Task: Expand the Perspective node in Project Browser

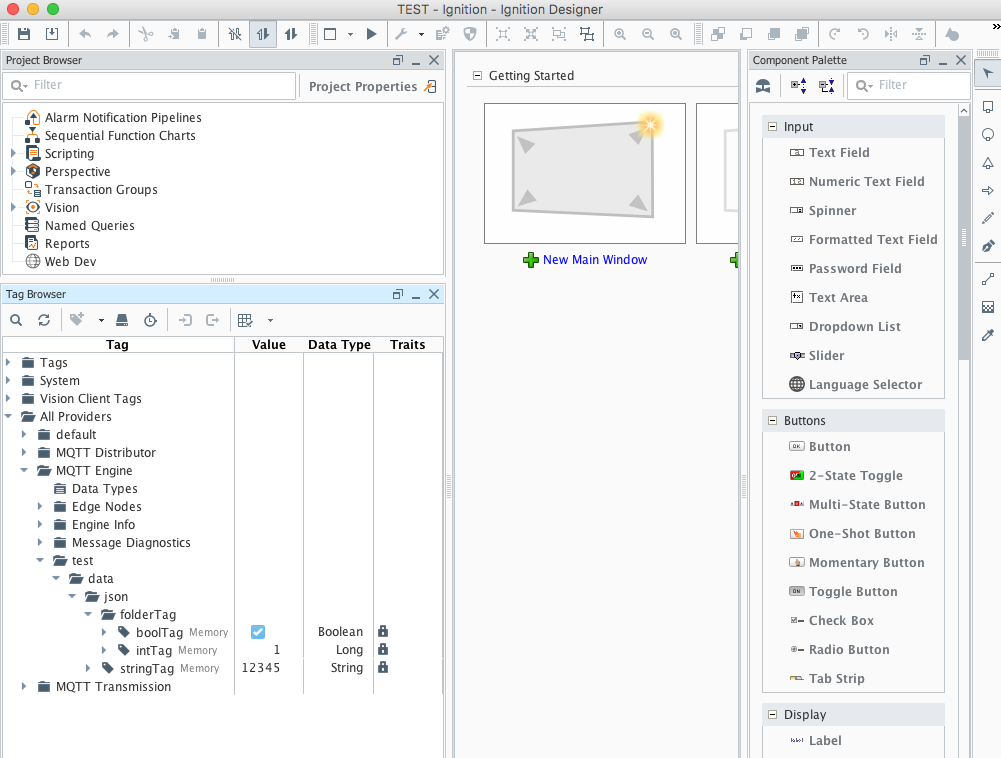Action: (13, 171)
